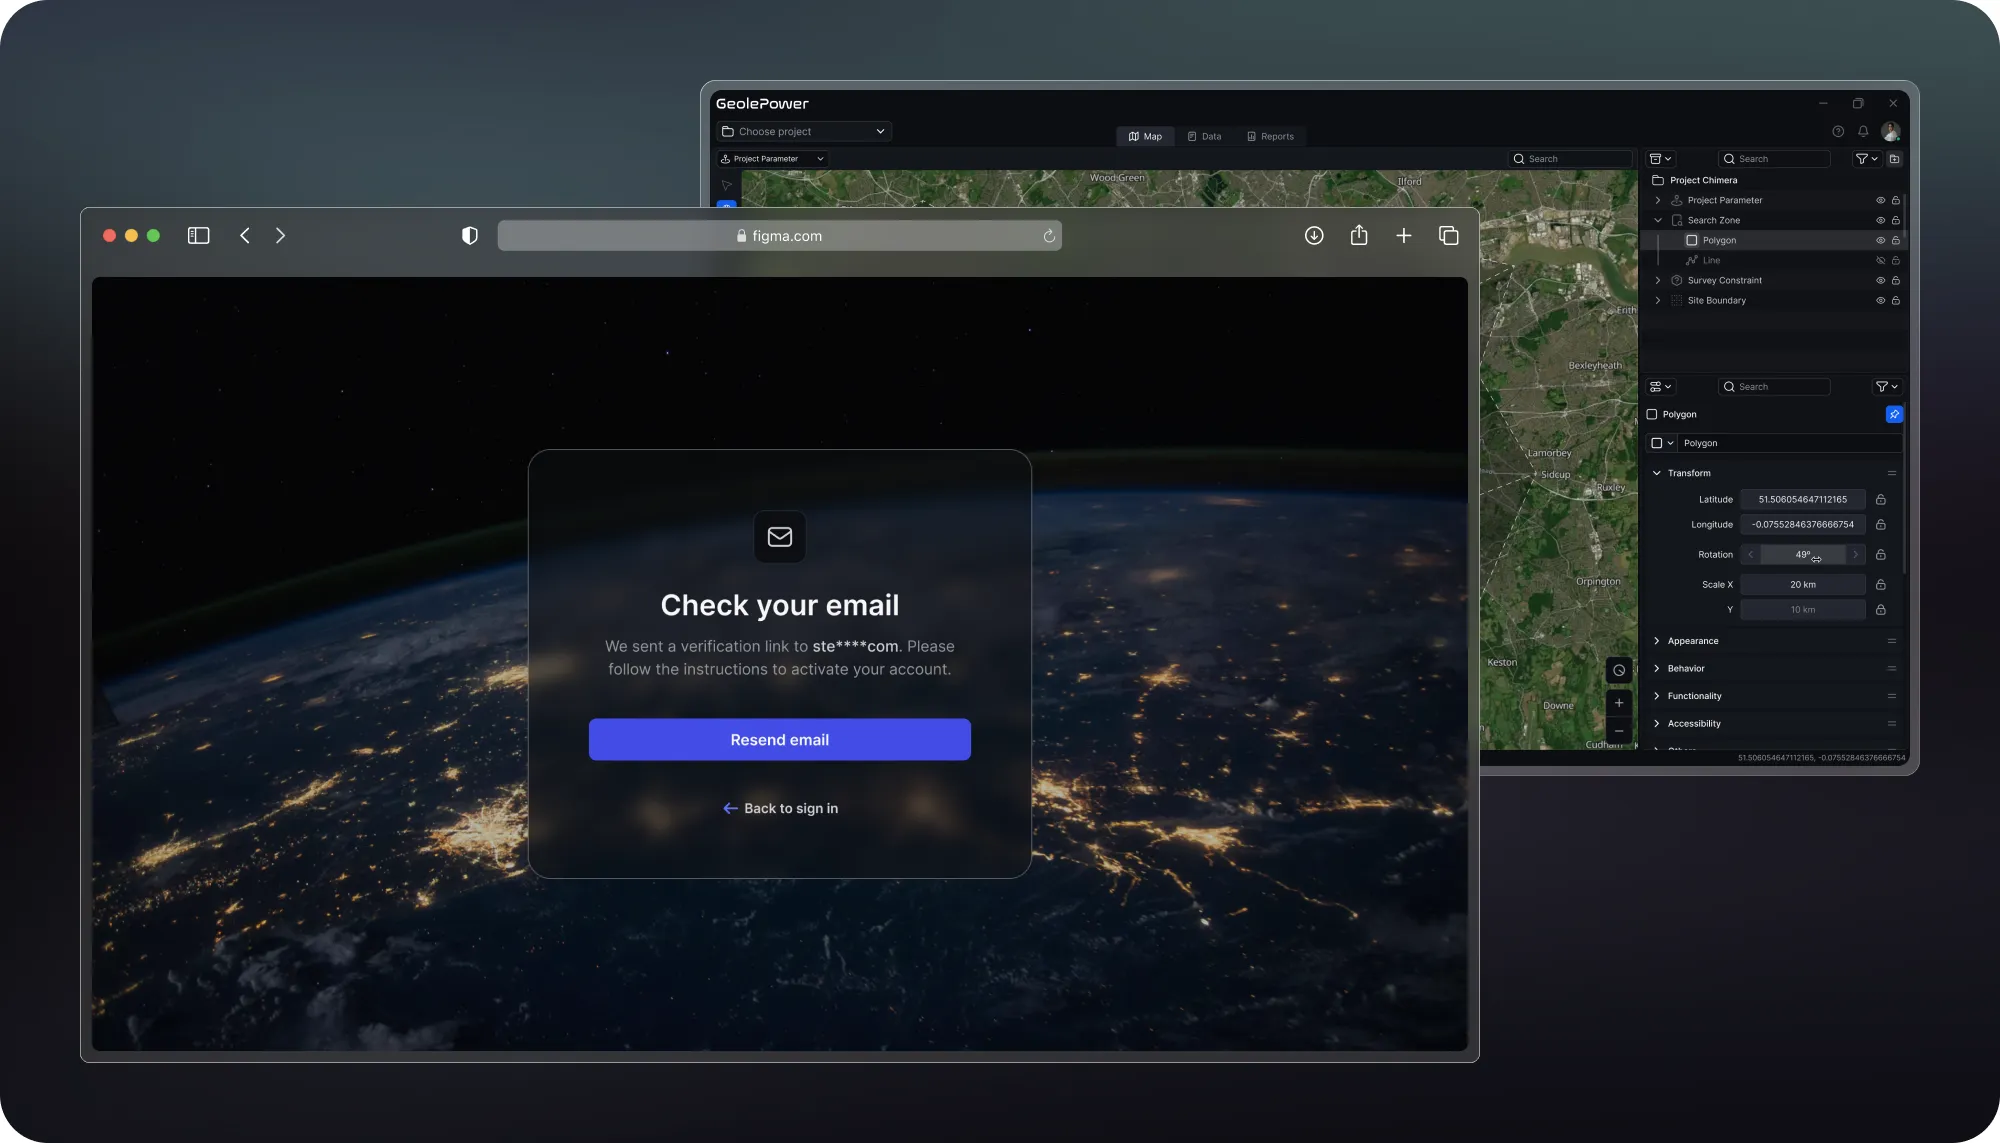Lock the Rotation field in Transform
The image size is (2000, 1143).
(x=1880, y=555)
